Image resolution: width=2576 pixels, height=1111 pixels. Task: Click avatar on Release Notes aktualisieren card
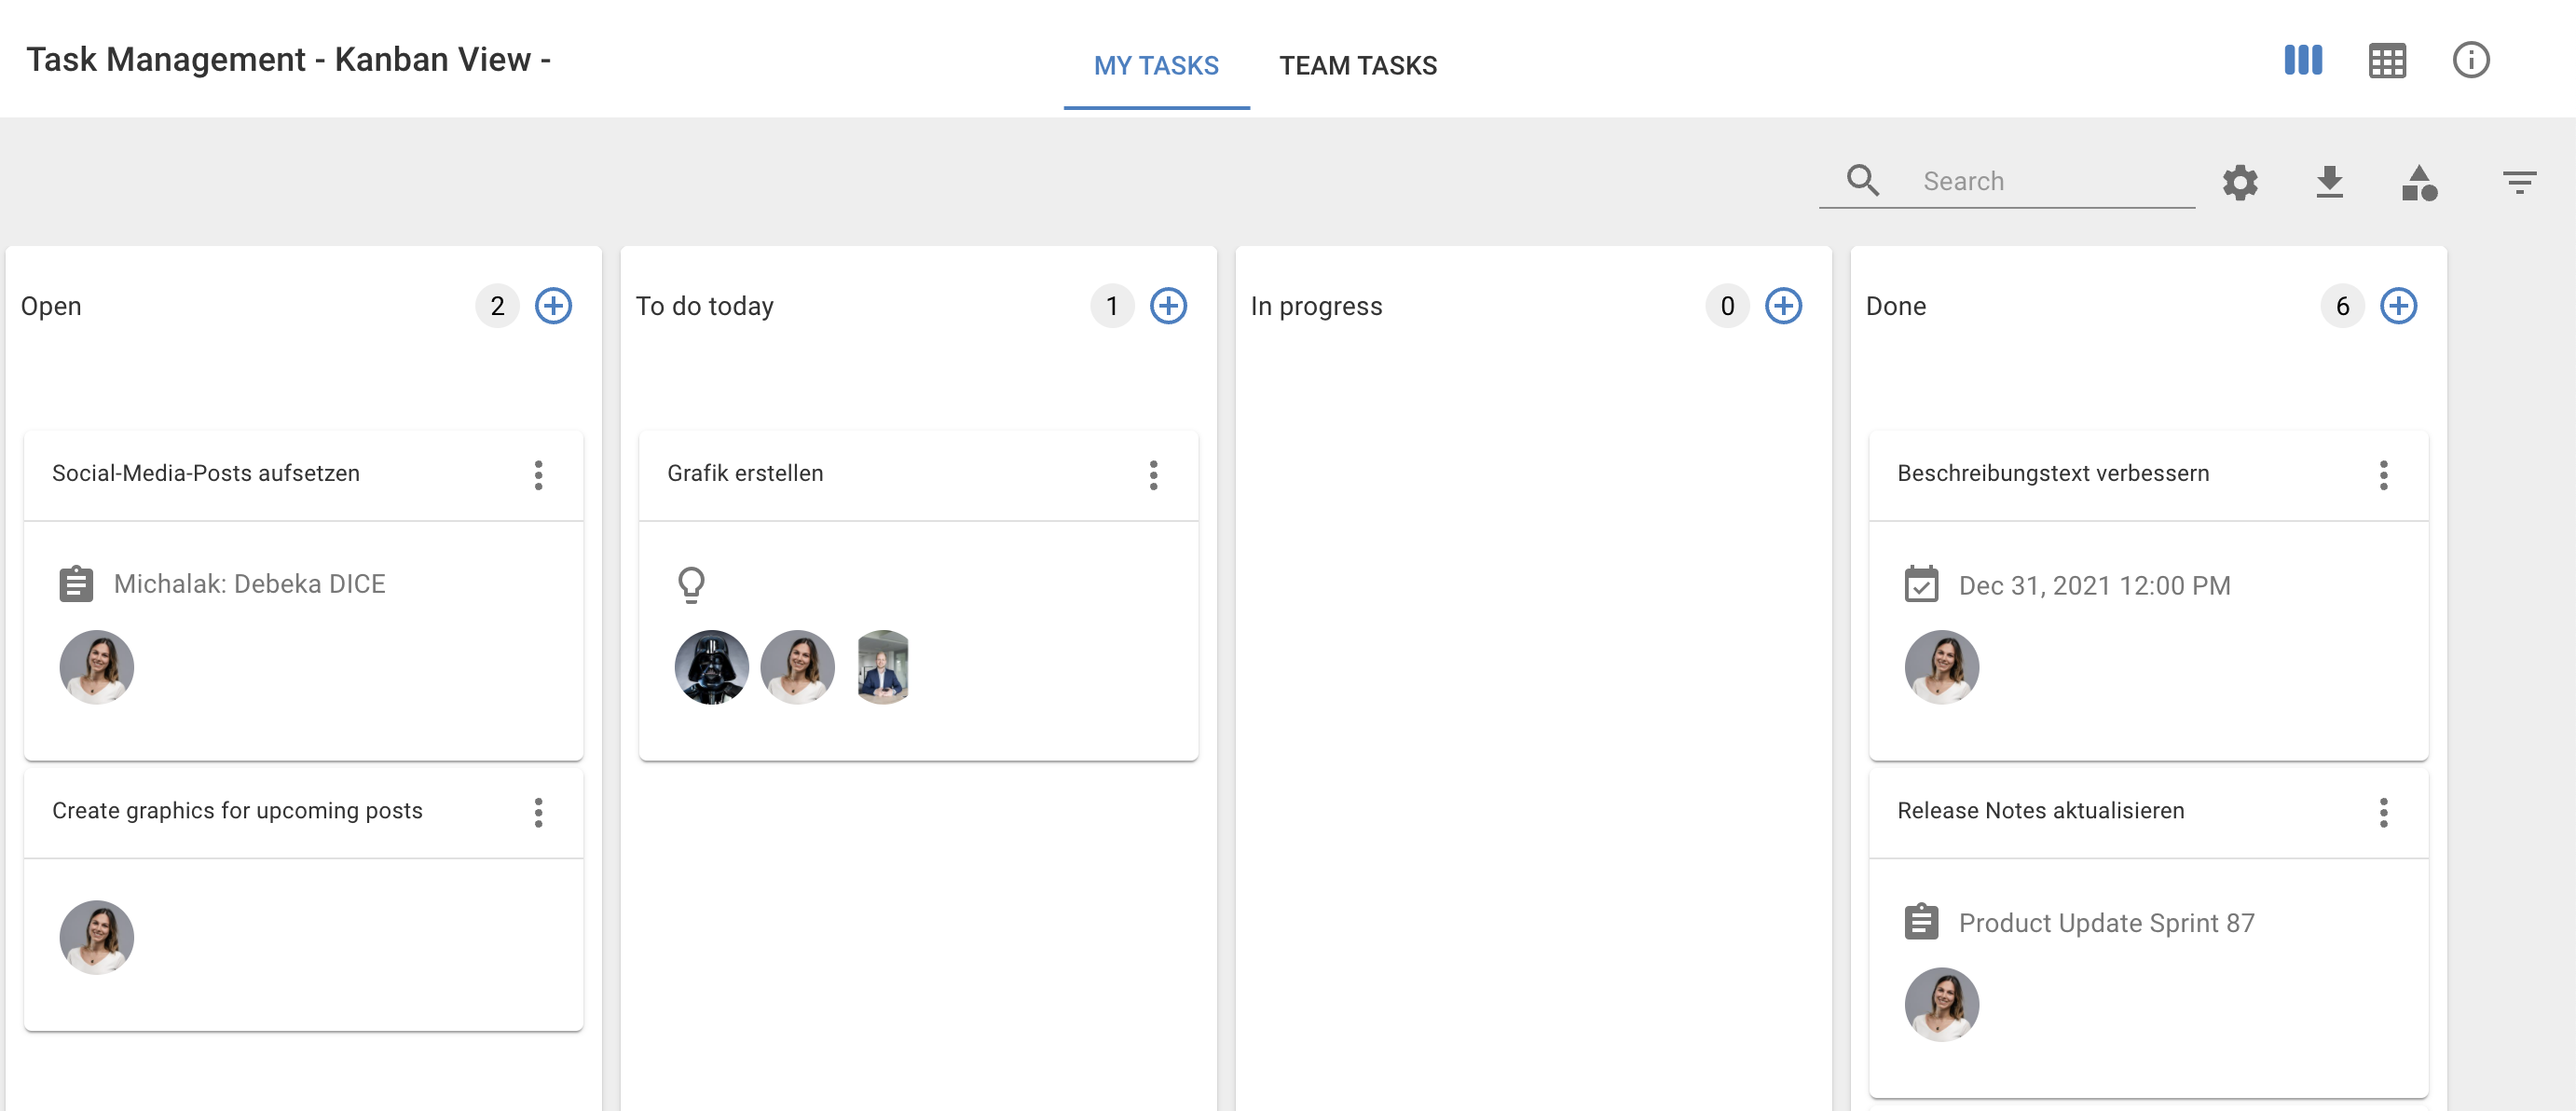point(1941,1004)
